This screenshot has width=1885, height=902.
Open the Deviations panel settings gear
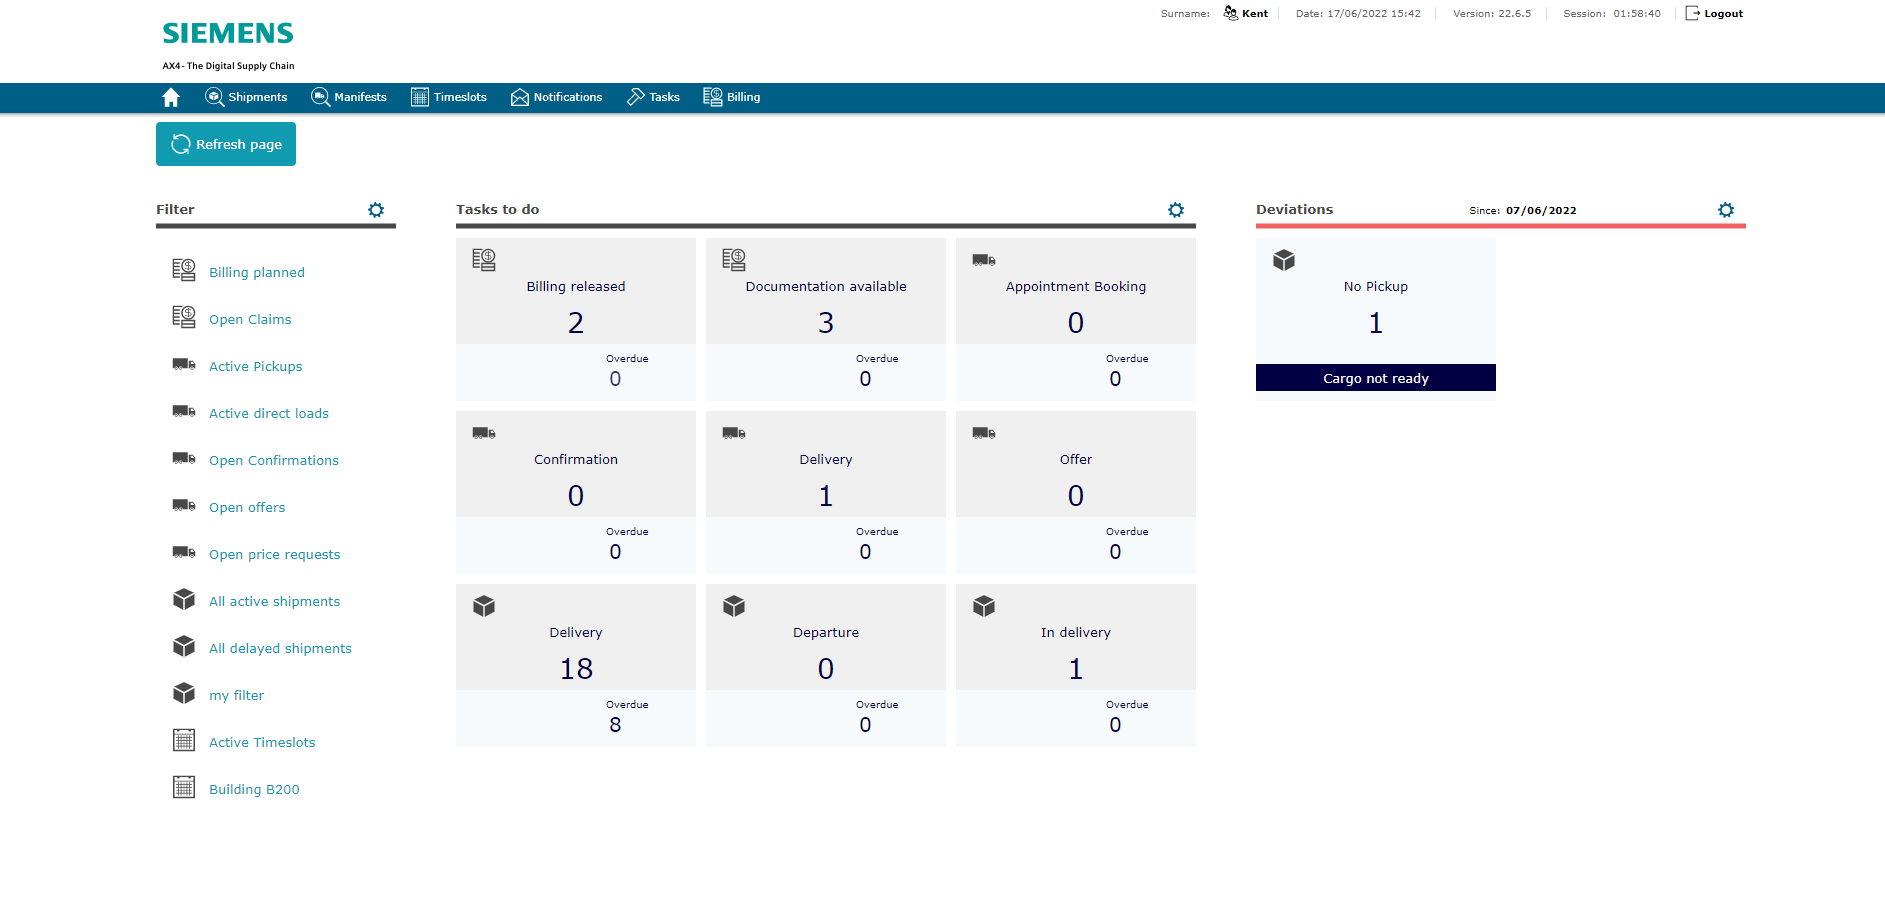pyautogui.click(x=1726, y=210)
